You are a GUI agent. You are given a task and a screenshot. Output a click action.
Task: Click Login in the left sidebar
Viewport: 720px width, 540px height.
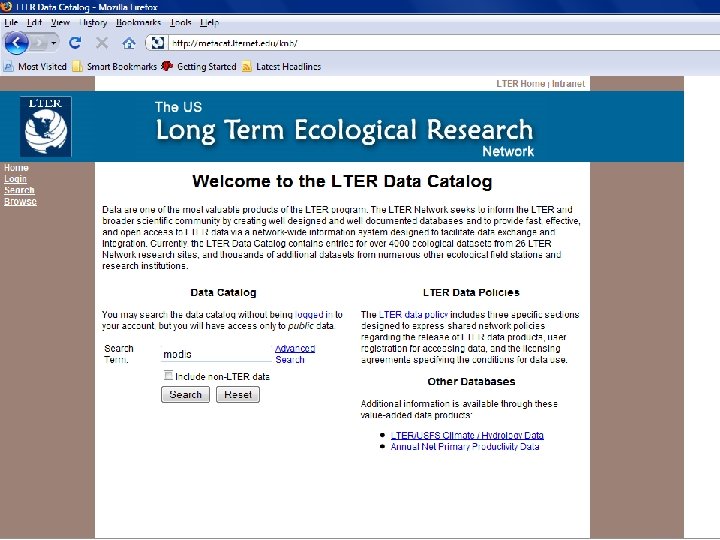click(15, 179)
